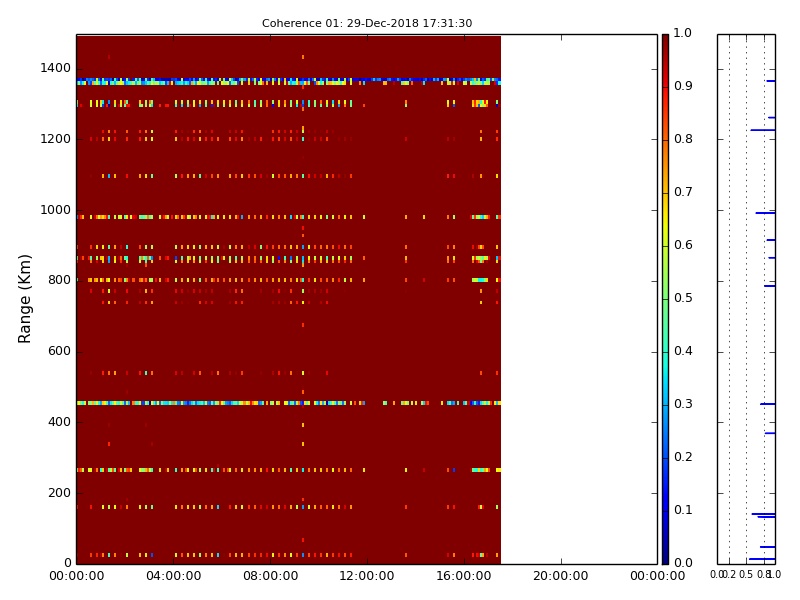Click the 0.1 colorbar tick label
The height and width of the screenshot is (600, 800).
click(x=683, y=510)
